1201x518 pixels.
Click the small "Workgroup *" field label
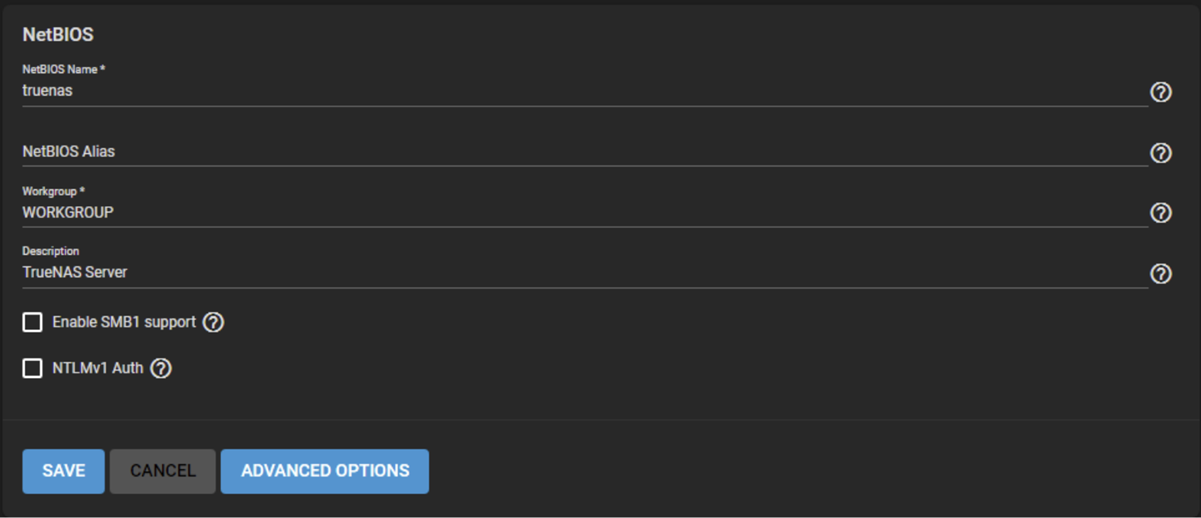coord(51,191)
